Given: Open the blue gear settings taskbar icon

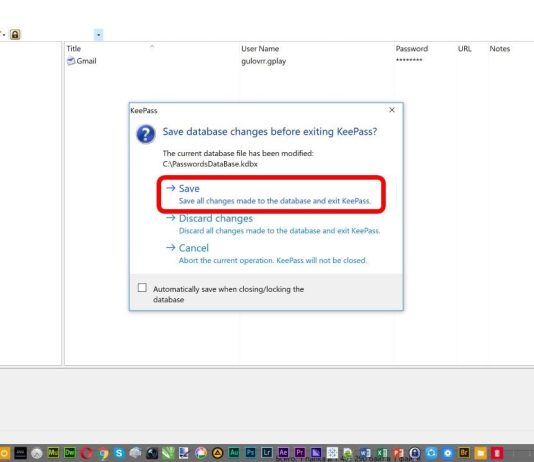Looking at the screenshot, I should 447,453.
